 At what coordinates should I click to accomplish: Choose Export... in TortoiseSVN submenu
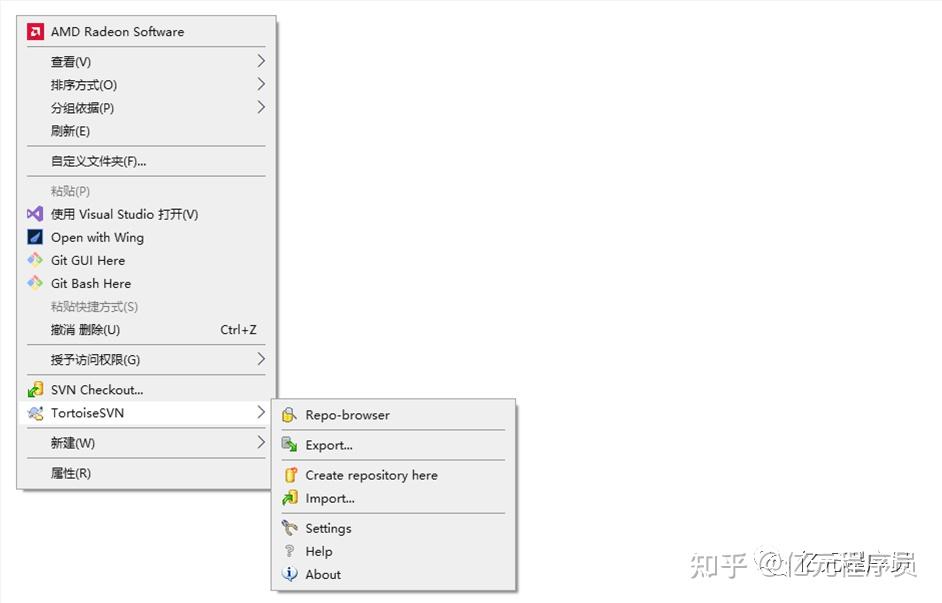[x=394, y=445]
